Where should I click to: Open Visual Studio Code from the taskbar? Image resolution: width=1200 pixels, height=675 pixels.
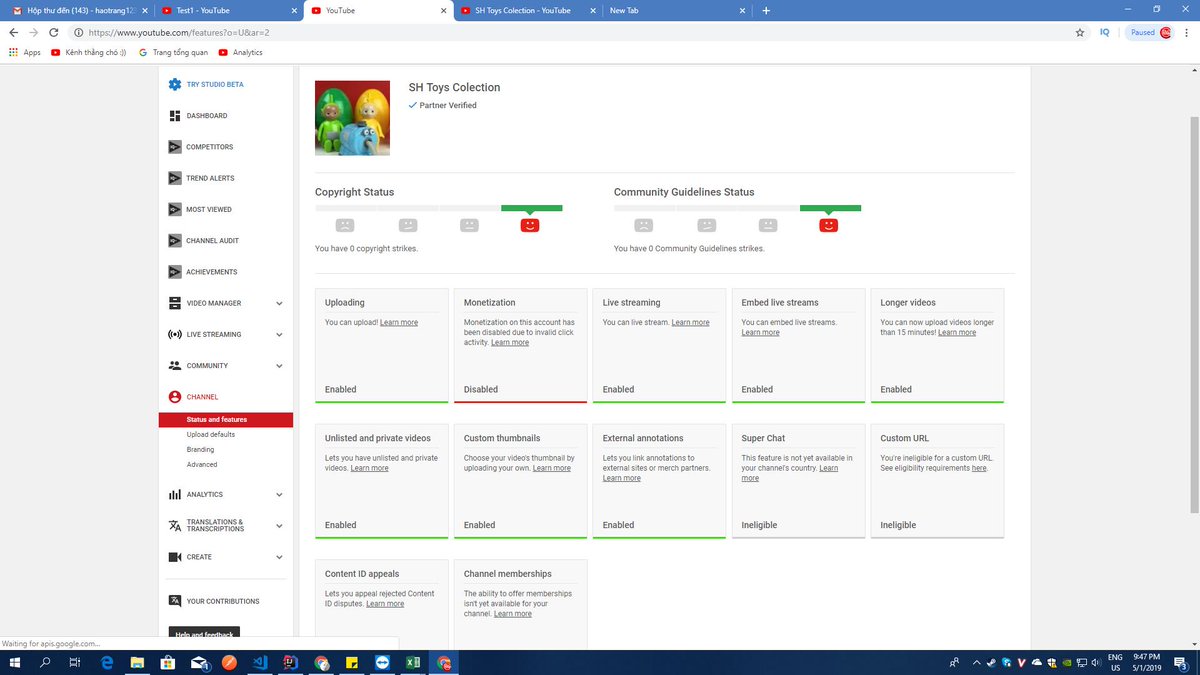pos(259,662)
